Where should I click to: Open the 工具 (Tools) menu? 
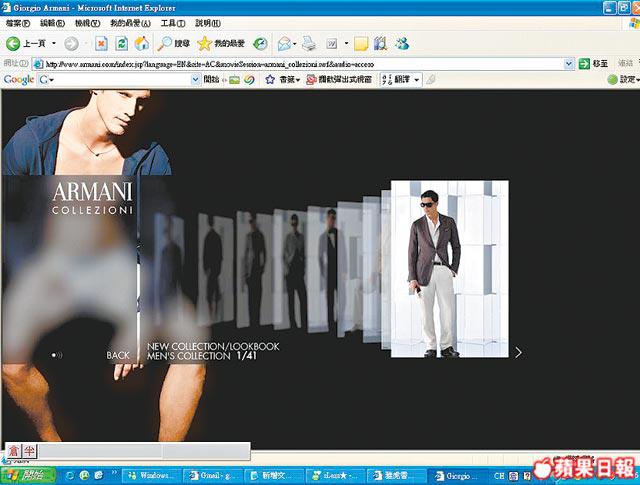coord(173,23)
